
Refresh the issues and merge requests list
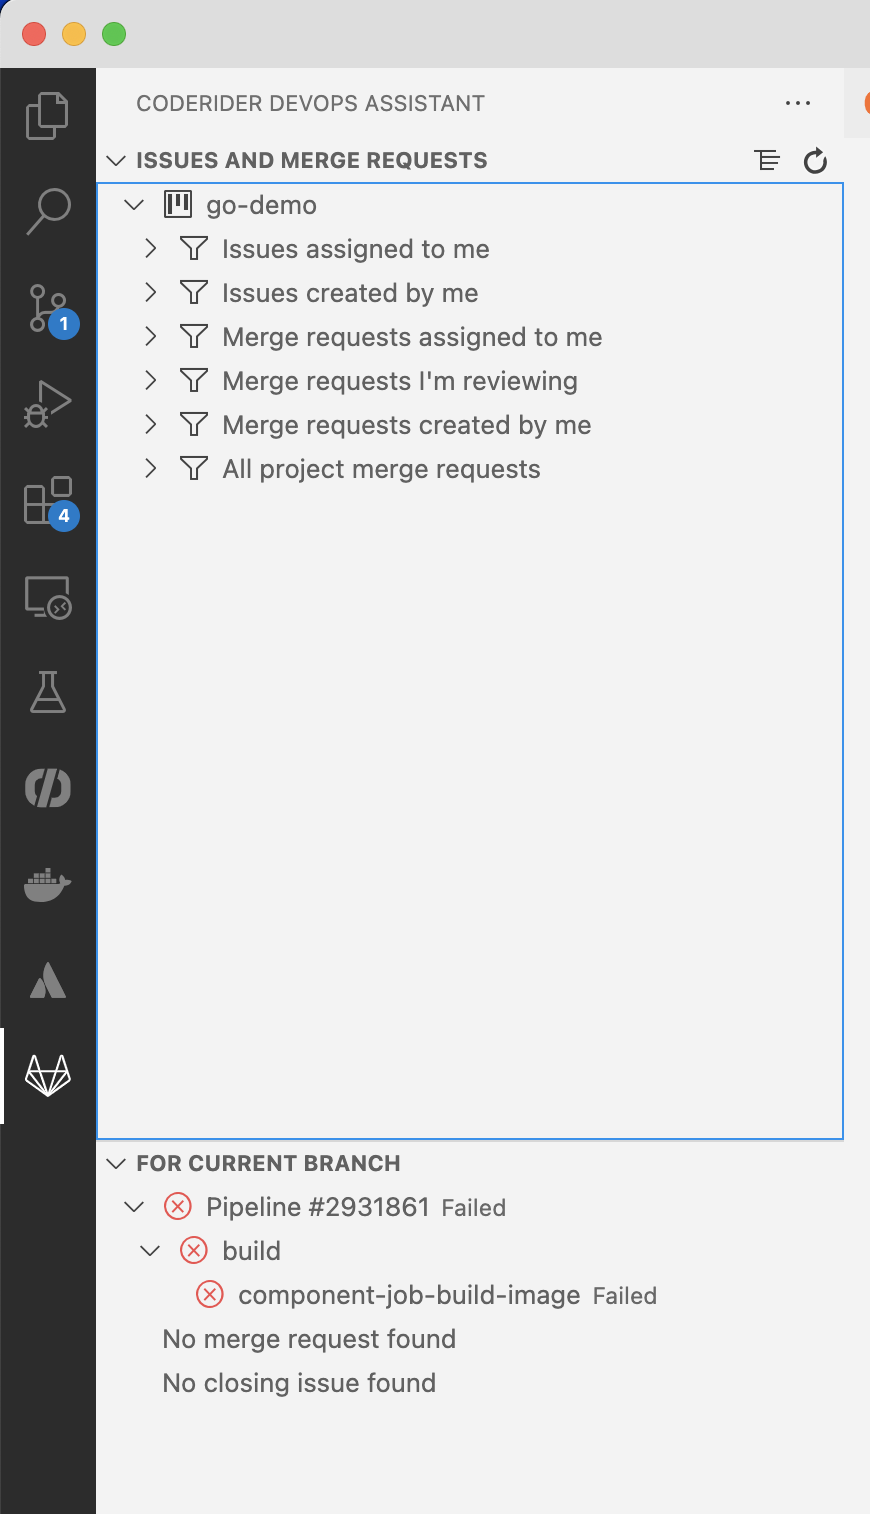[815, 160]
